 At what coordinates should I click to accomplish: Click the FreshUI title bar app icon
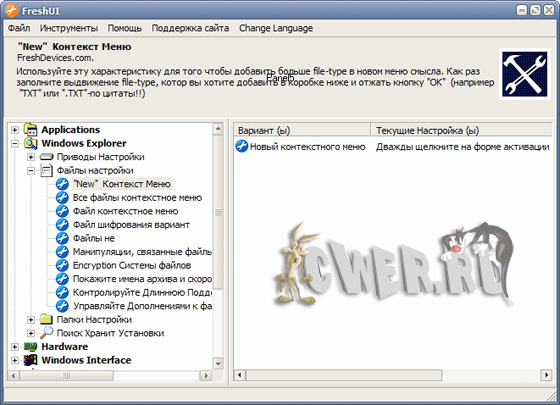[x=11, y=10]
